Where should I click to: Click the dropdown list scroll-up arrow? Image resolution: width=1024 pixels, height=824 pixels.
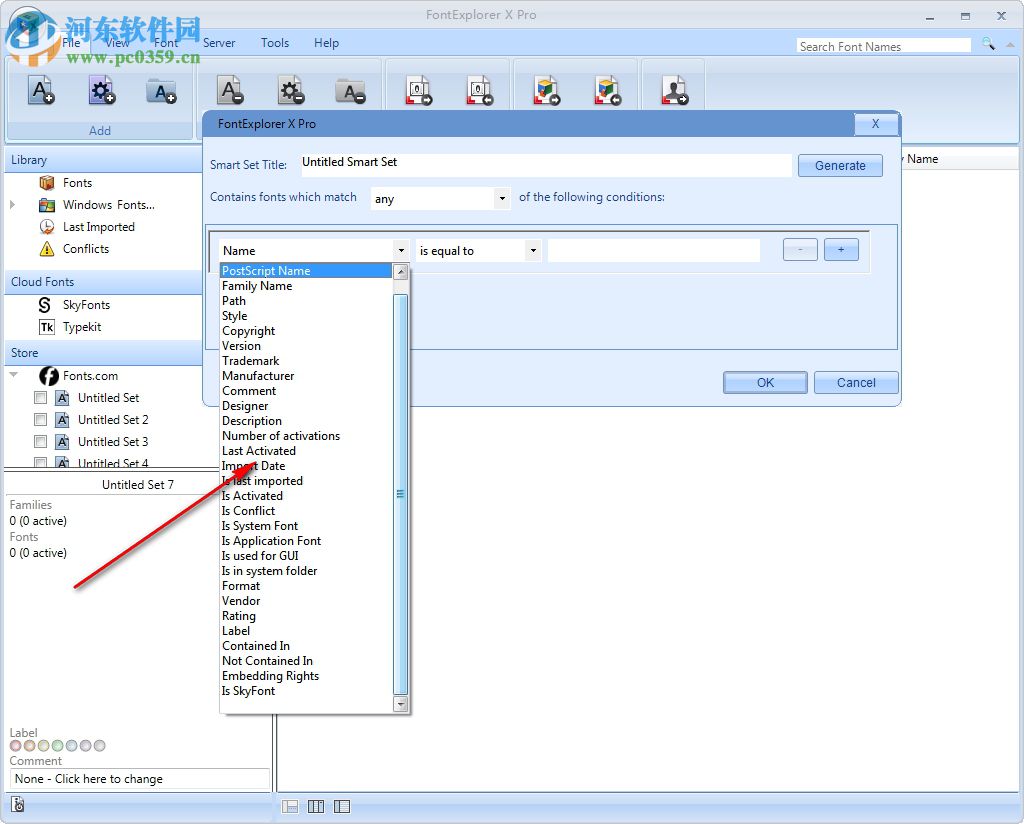pyautogui.click(x=402, y=272)
